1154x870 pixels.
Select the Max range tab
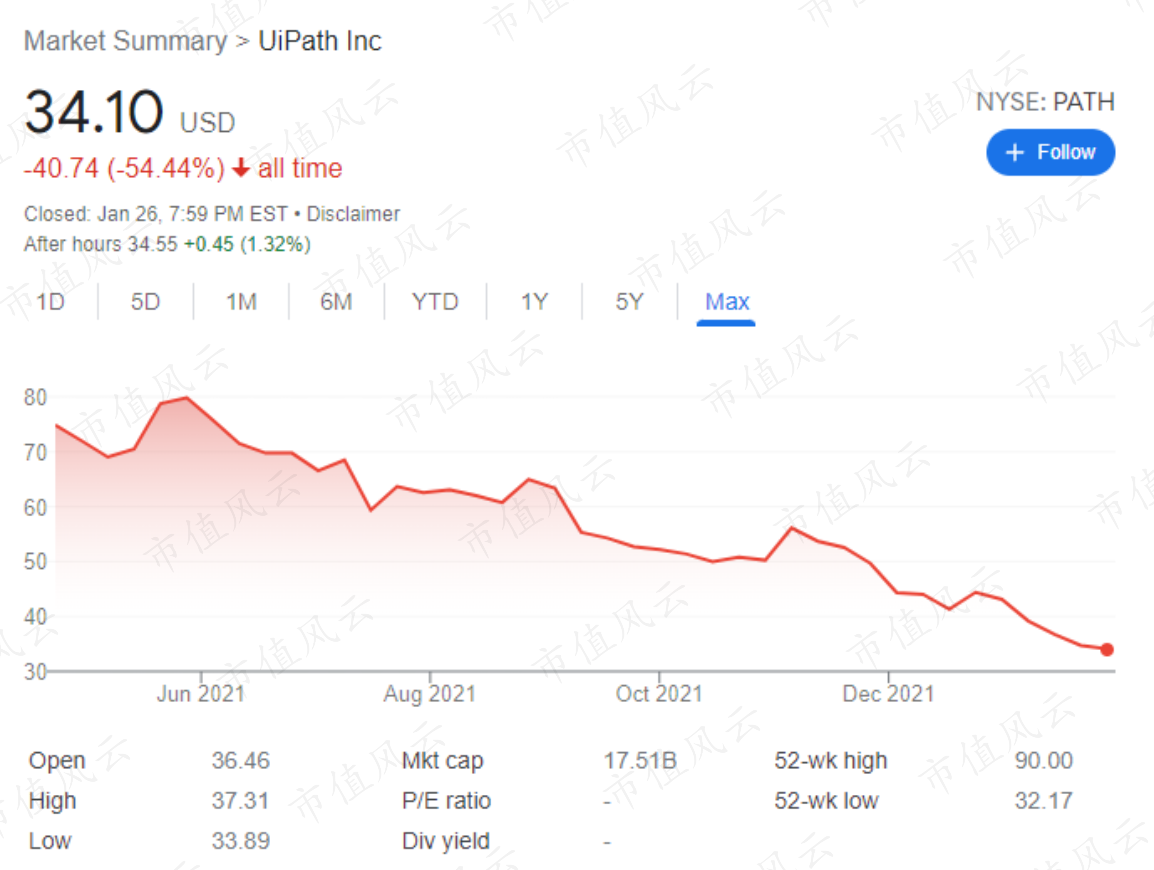pyautogui.click(x=727, y=302)
